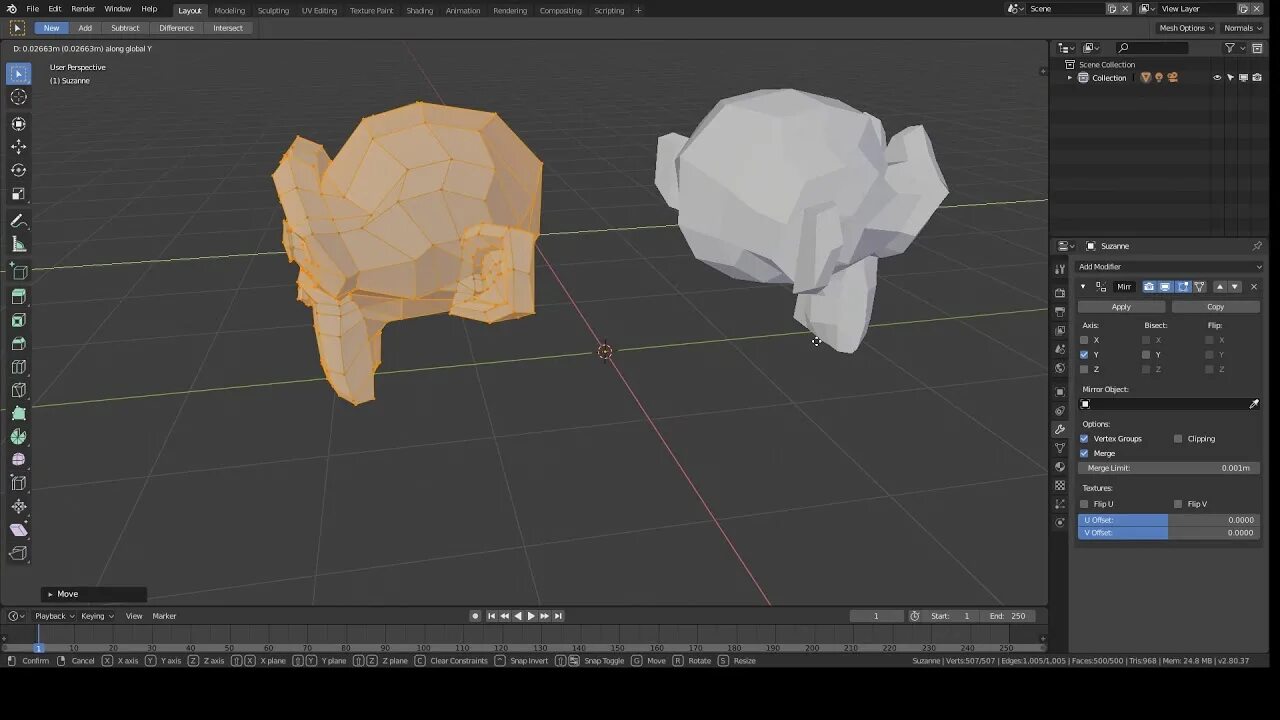The image size is (1280, 720).
Task: Open the Normals dropdown
Action: click(1242, 28)
